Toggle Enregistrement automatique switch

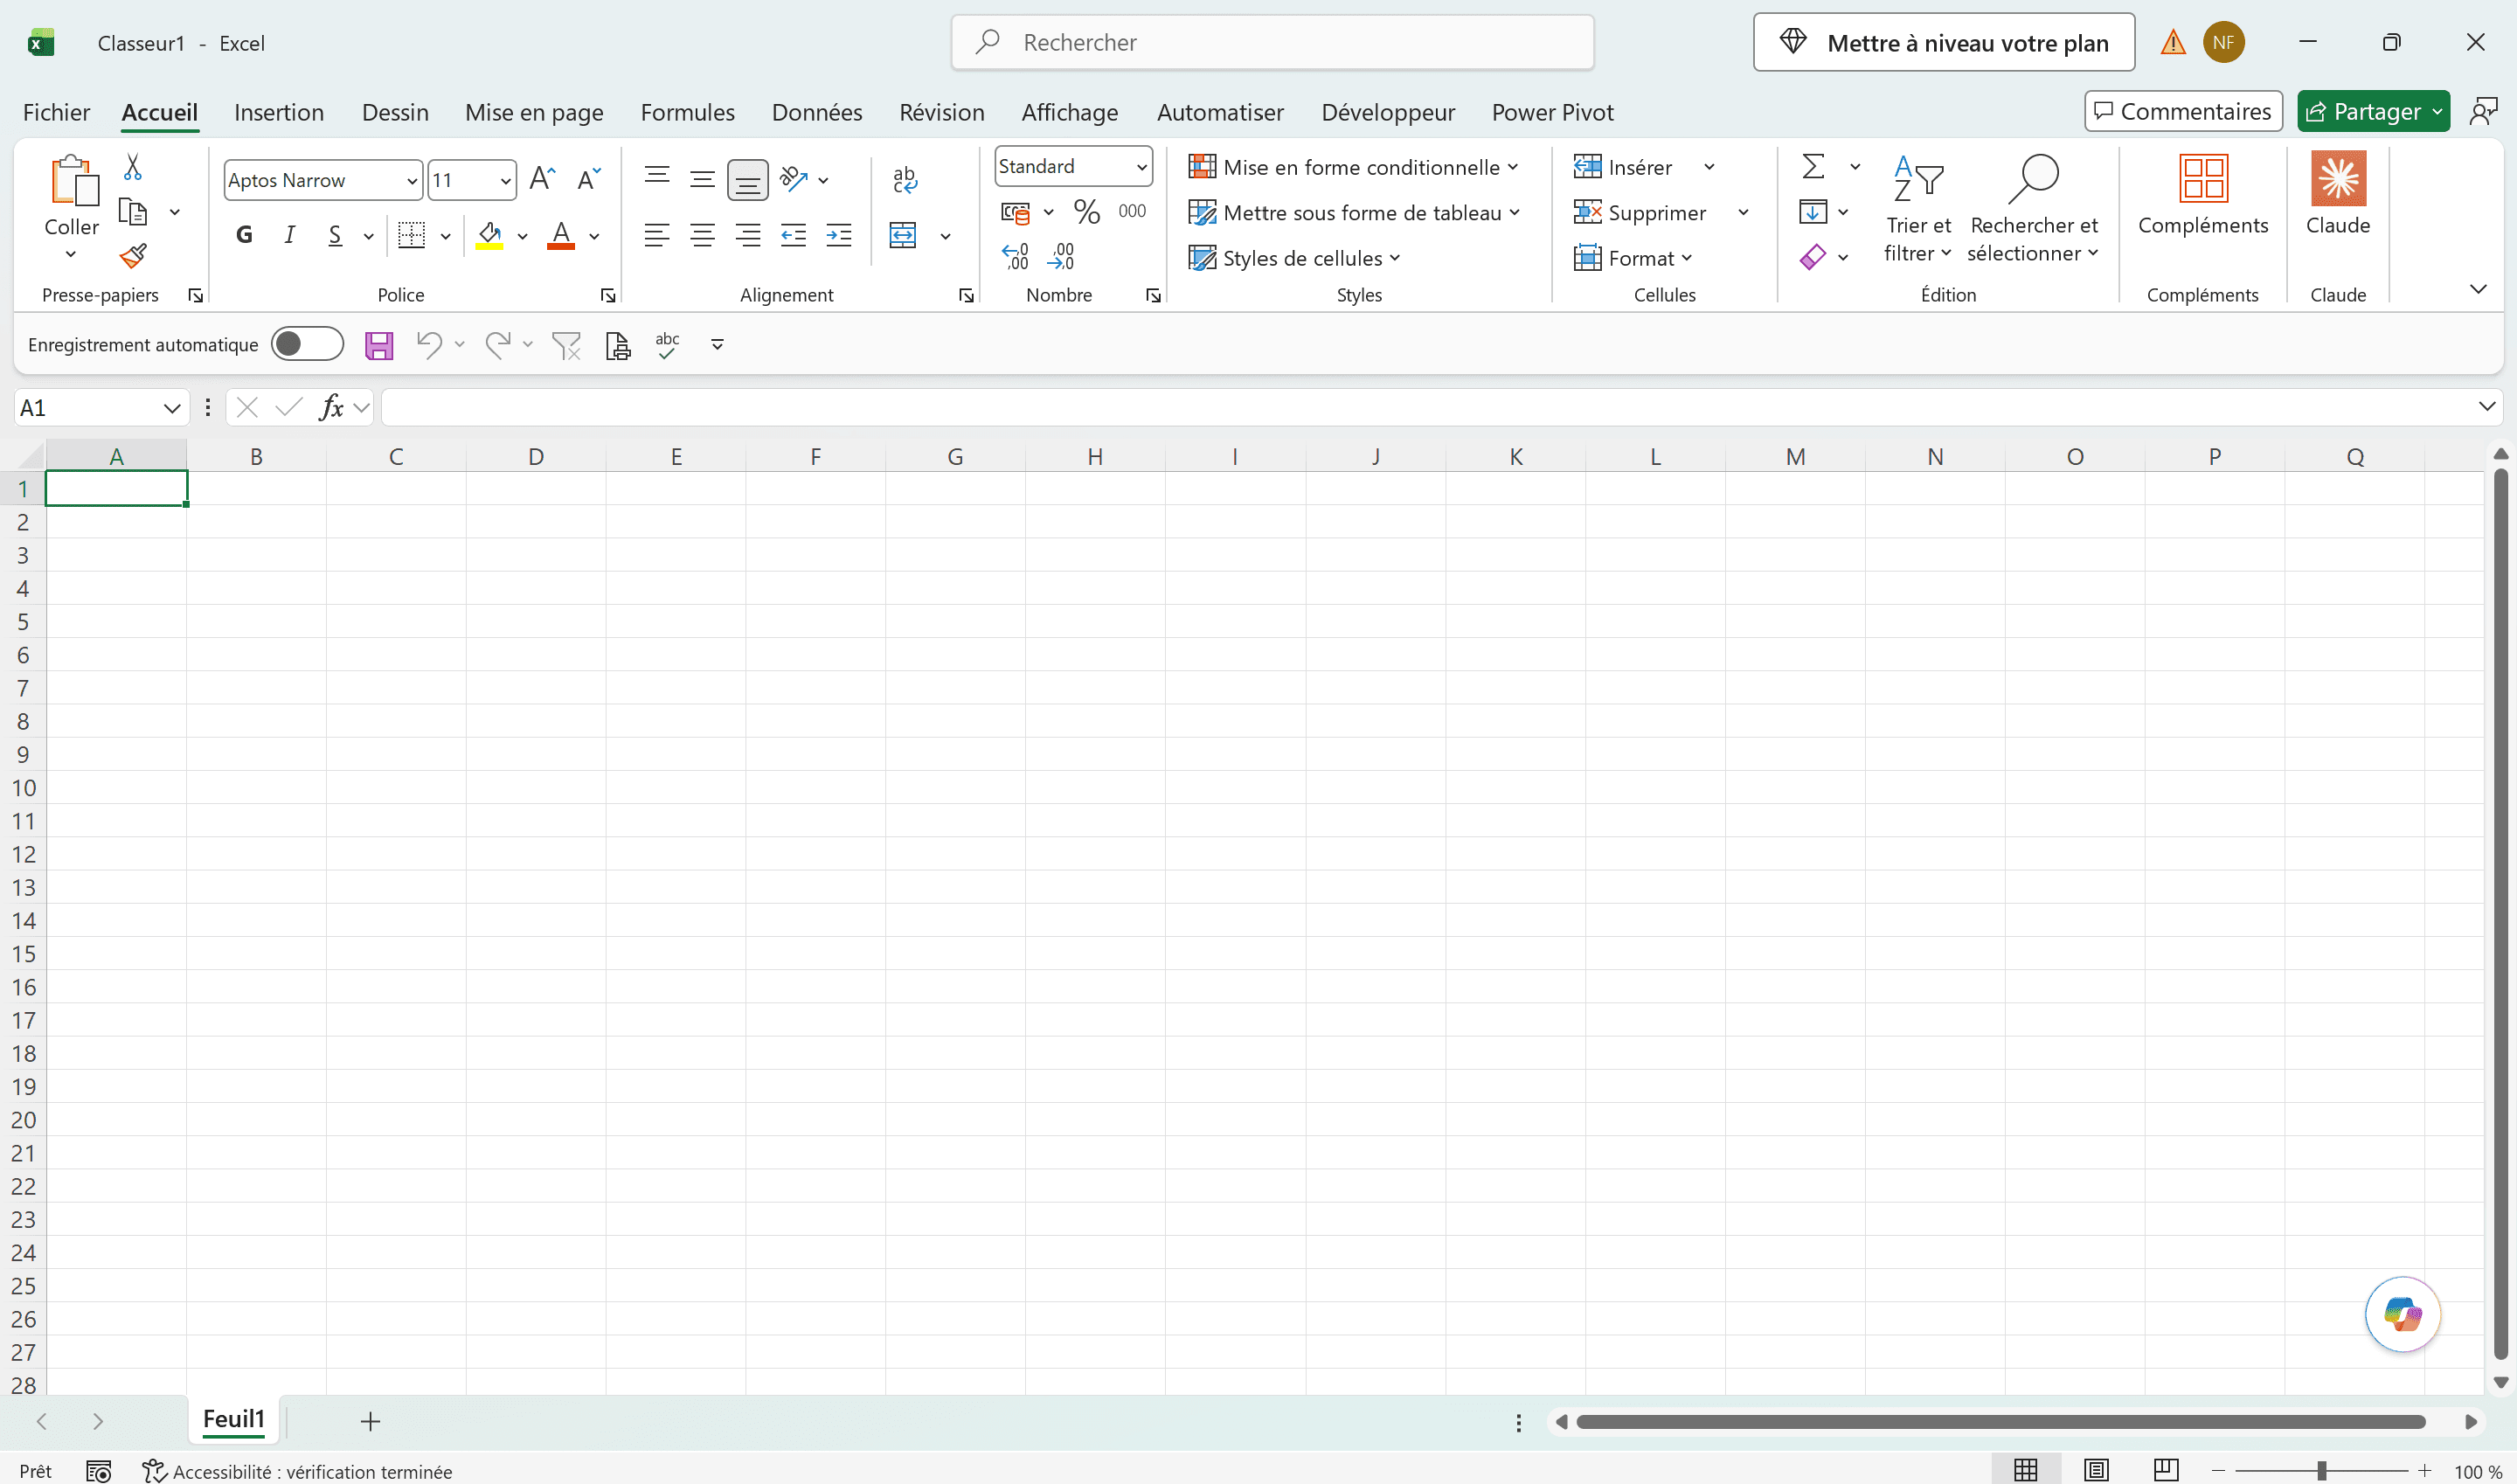tap(307, 344)
